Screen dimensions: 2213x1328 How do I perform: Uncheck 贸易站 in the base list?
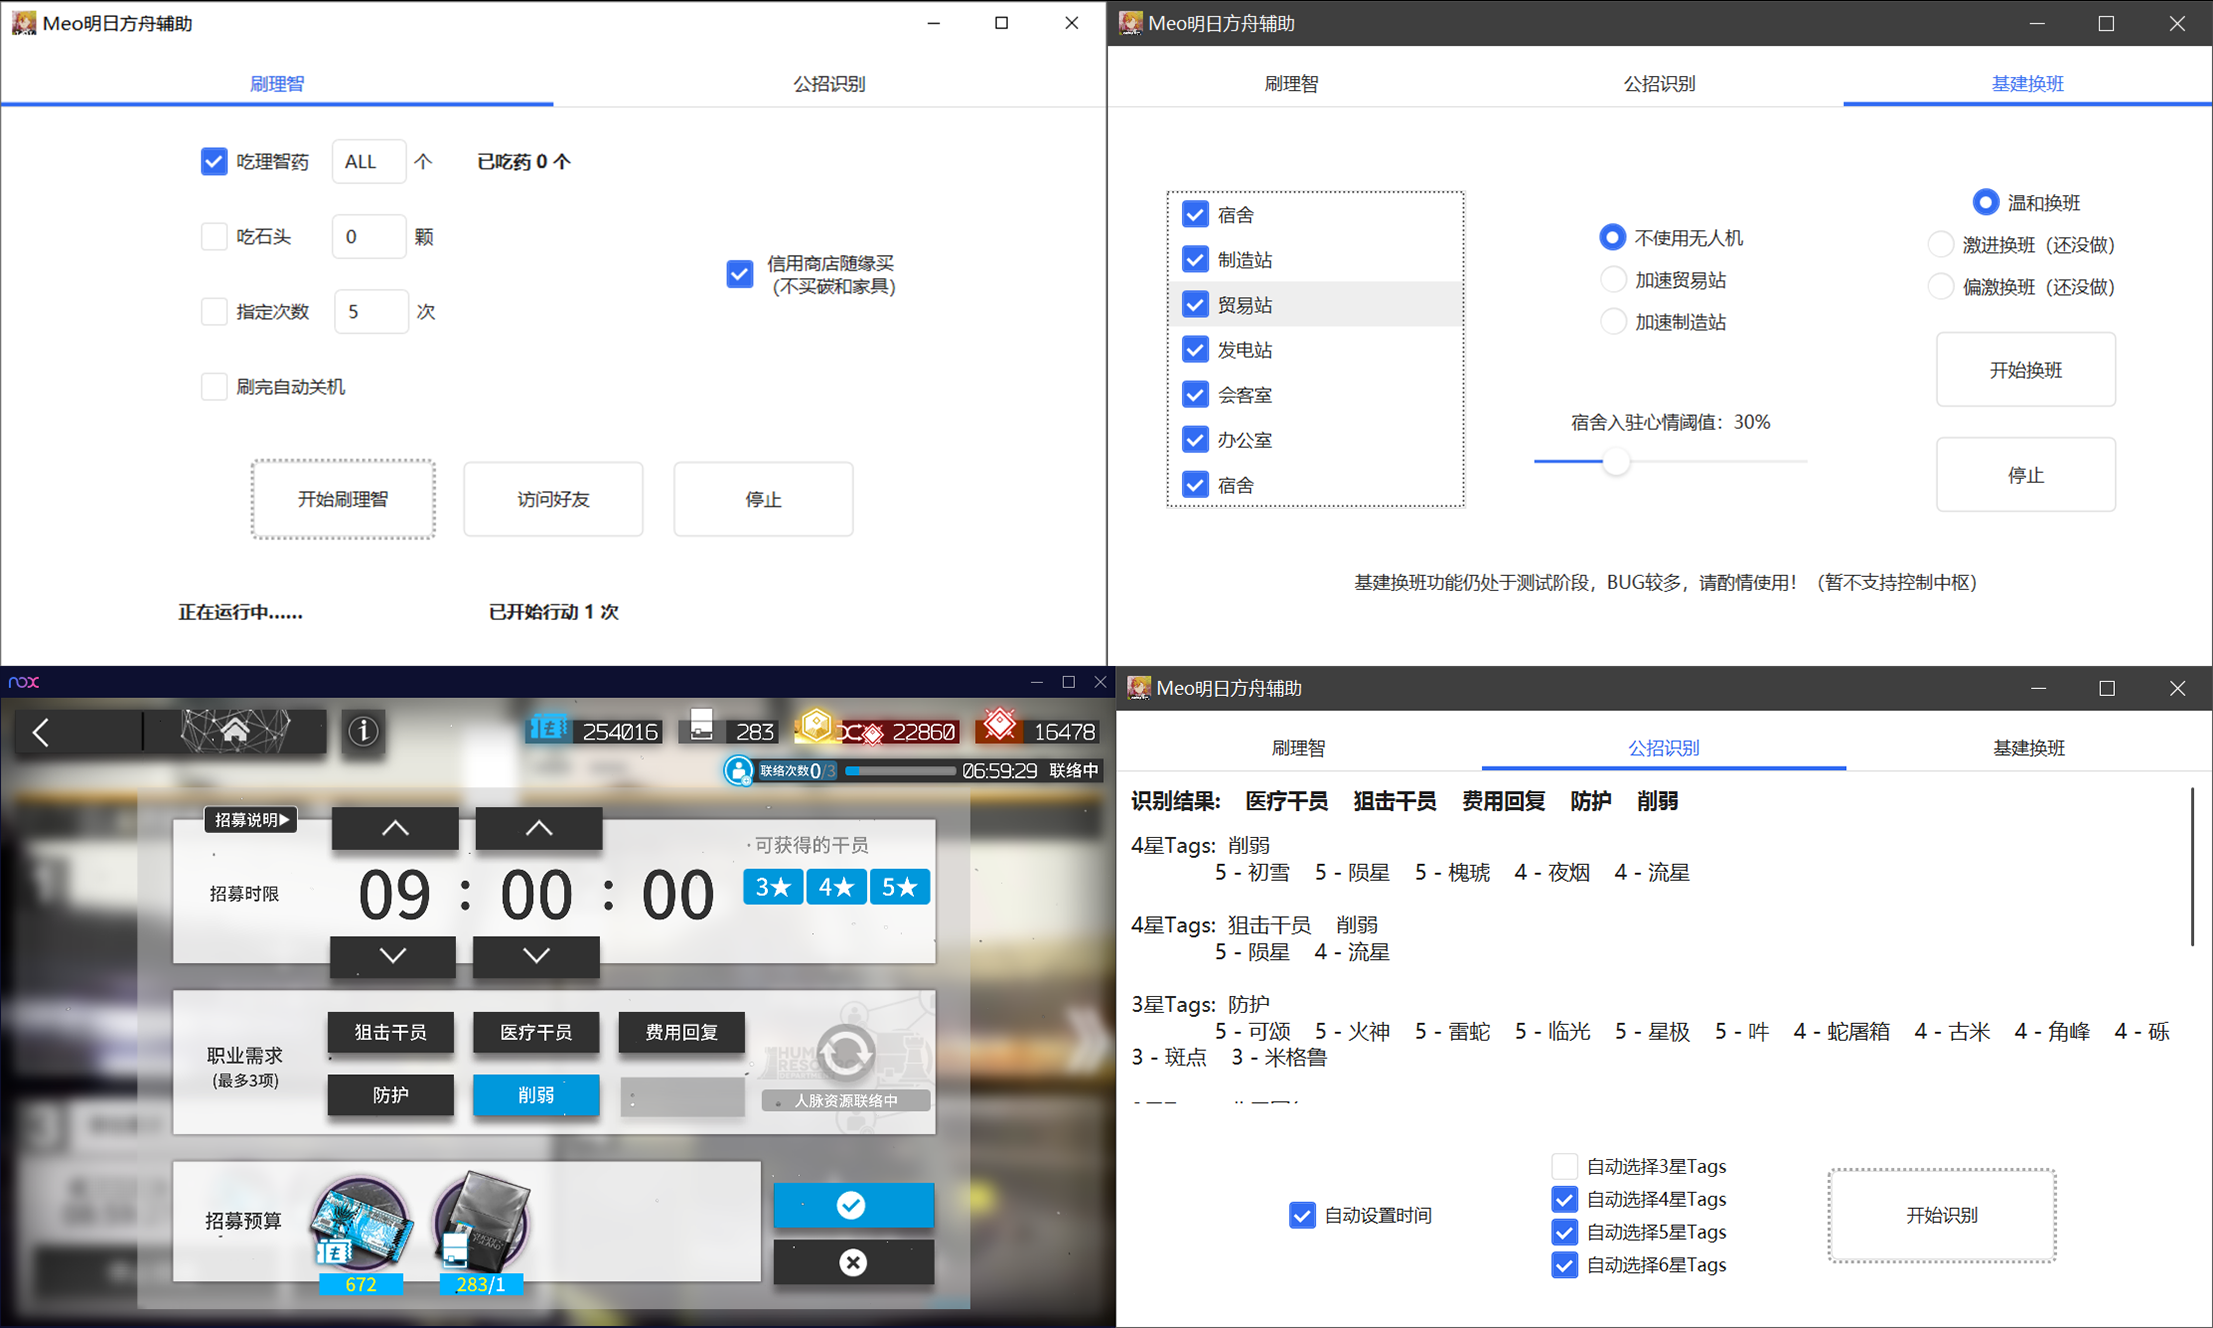pos(1195,305)
